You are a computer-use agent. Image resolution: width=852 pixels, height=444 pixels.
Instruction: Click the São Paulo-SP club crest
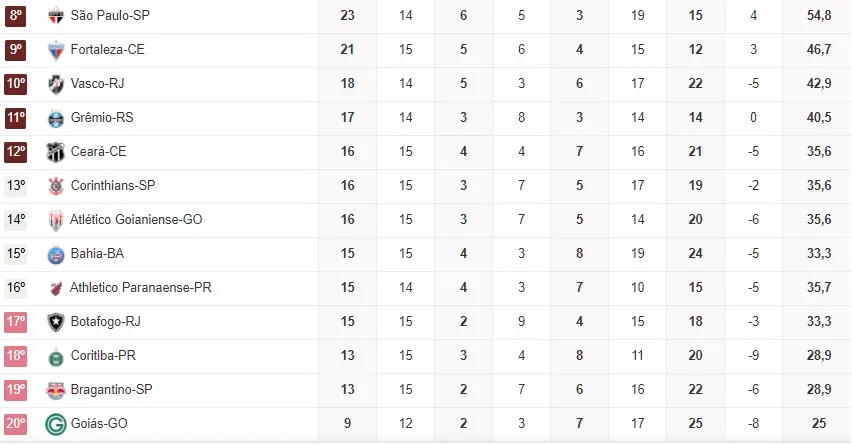[56, 16]
